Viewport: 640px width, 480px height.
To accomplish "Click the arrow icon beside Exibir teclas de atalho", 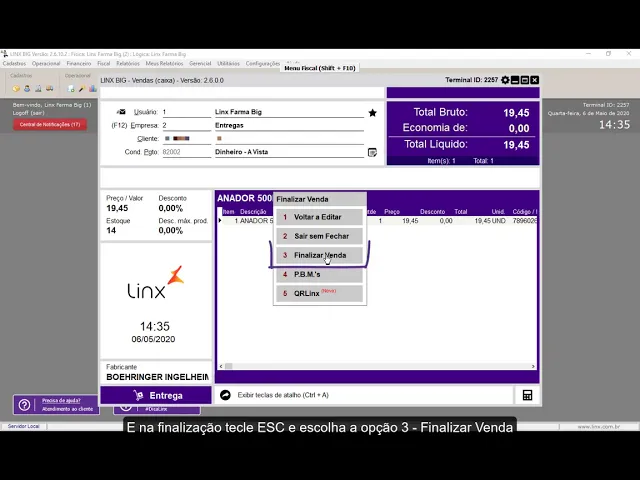I will [225, 395].
